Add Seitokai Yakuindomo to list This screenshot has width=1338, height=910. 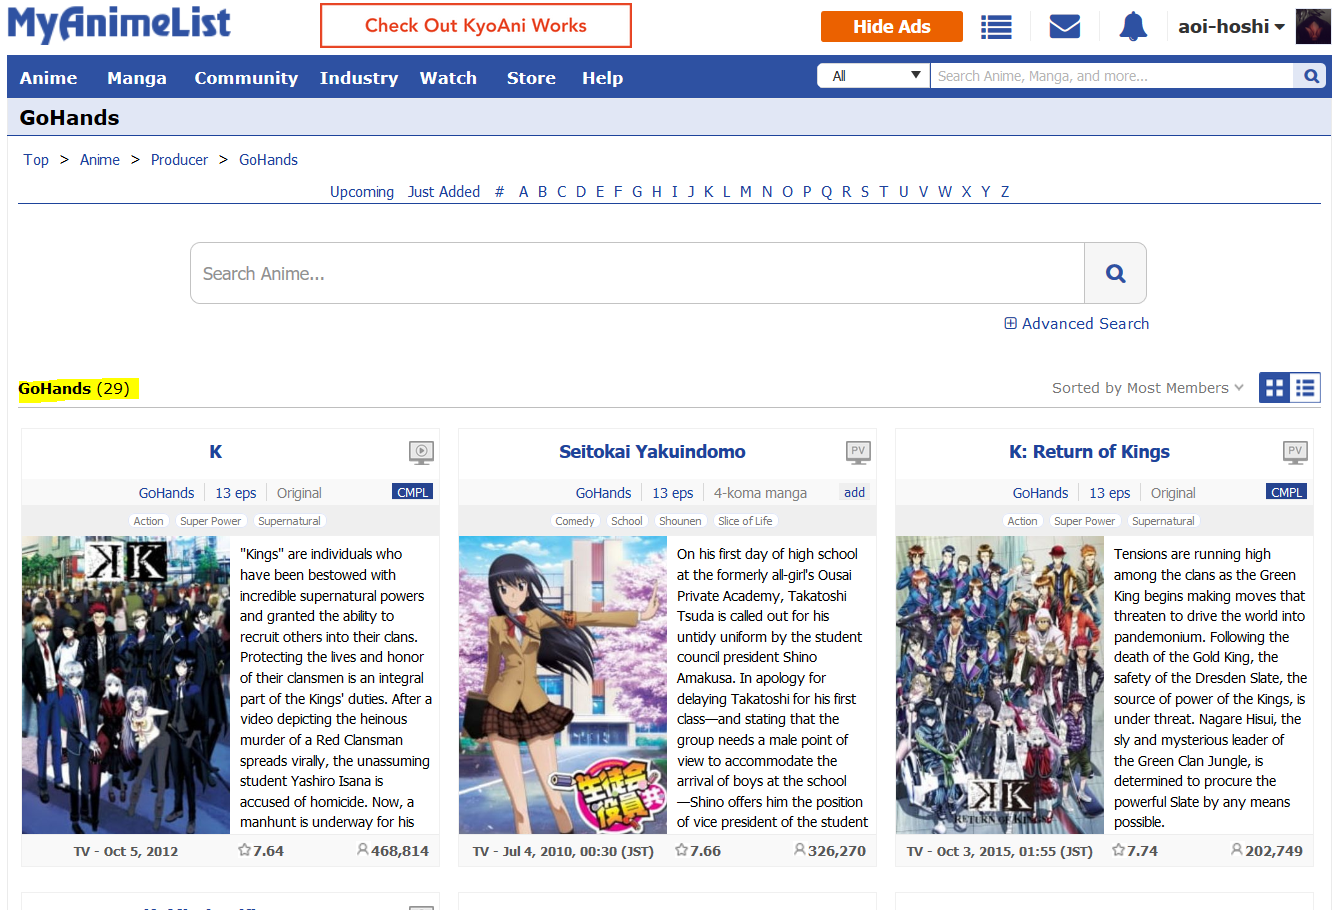[x=854, y=492]
